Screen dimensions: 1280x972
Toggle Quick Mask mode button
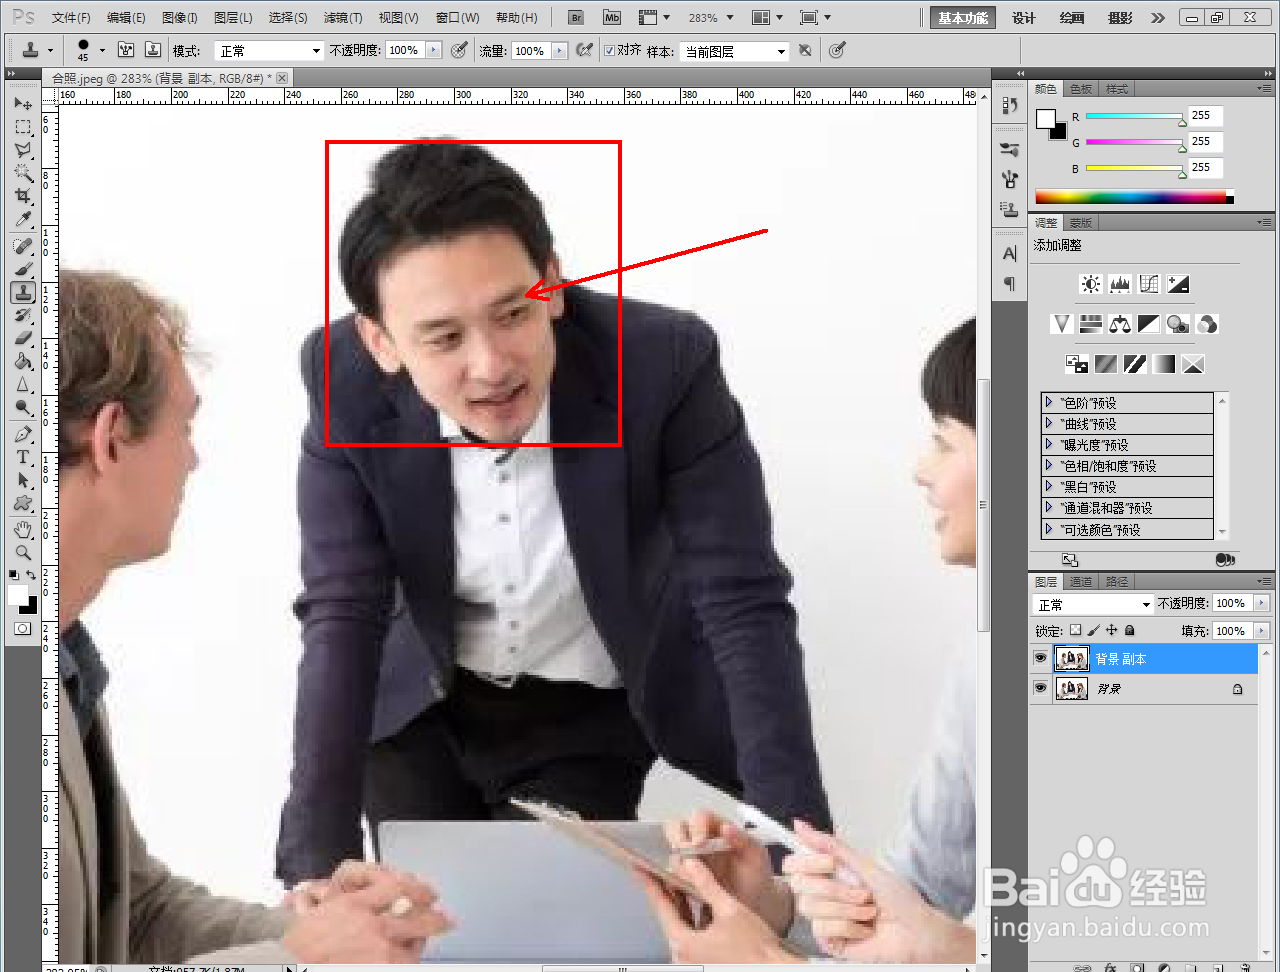tap(22, 629)
